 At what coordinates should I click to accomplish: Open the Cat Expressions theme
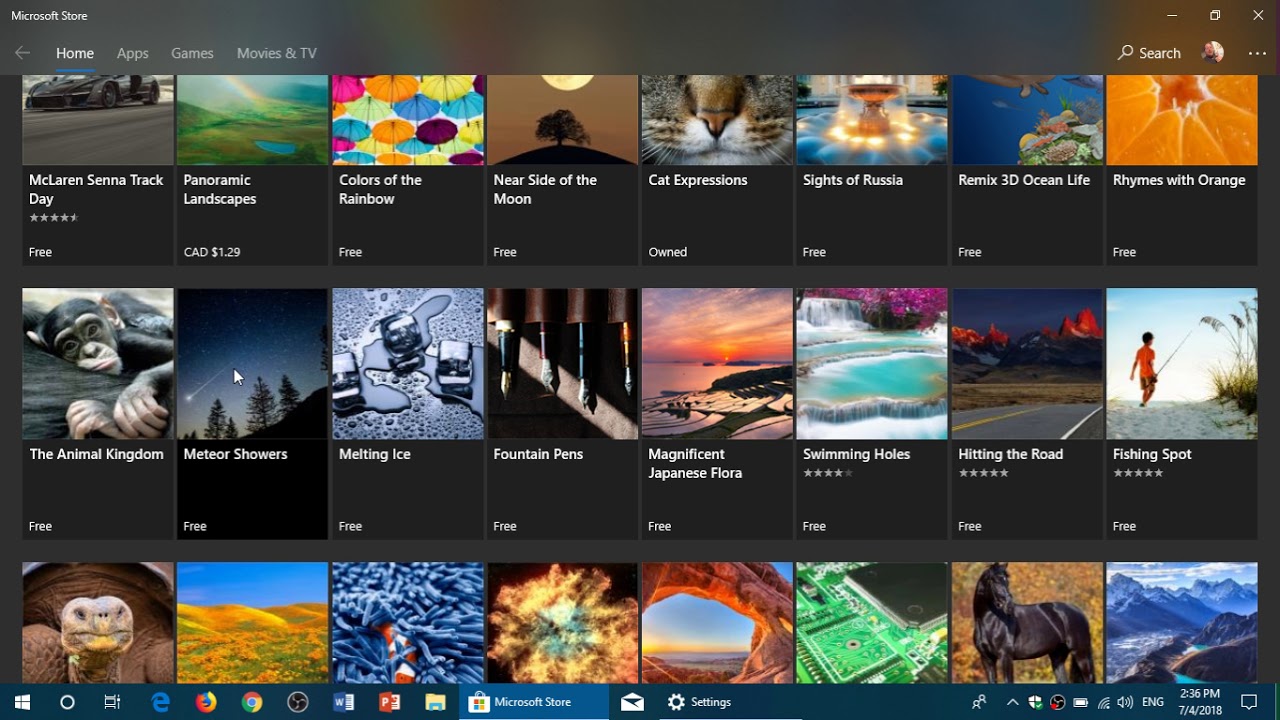[717, 170]
